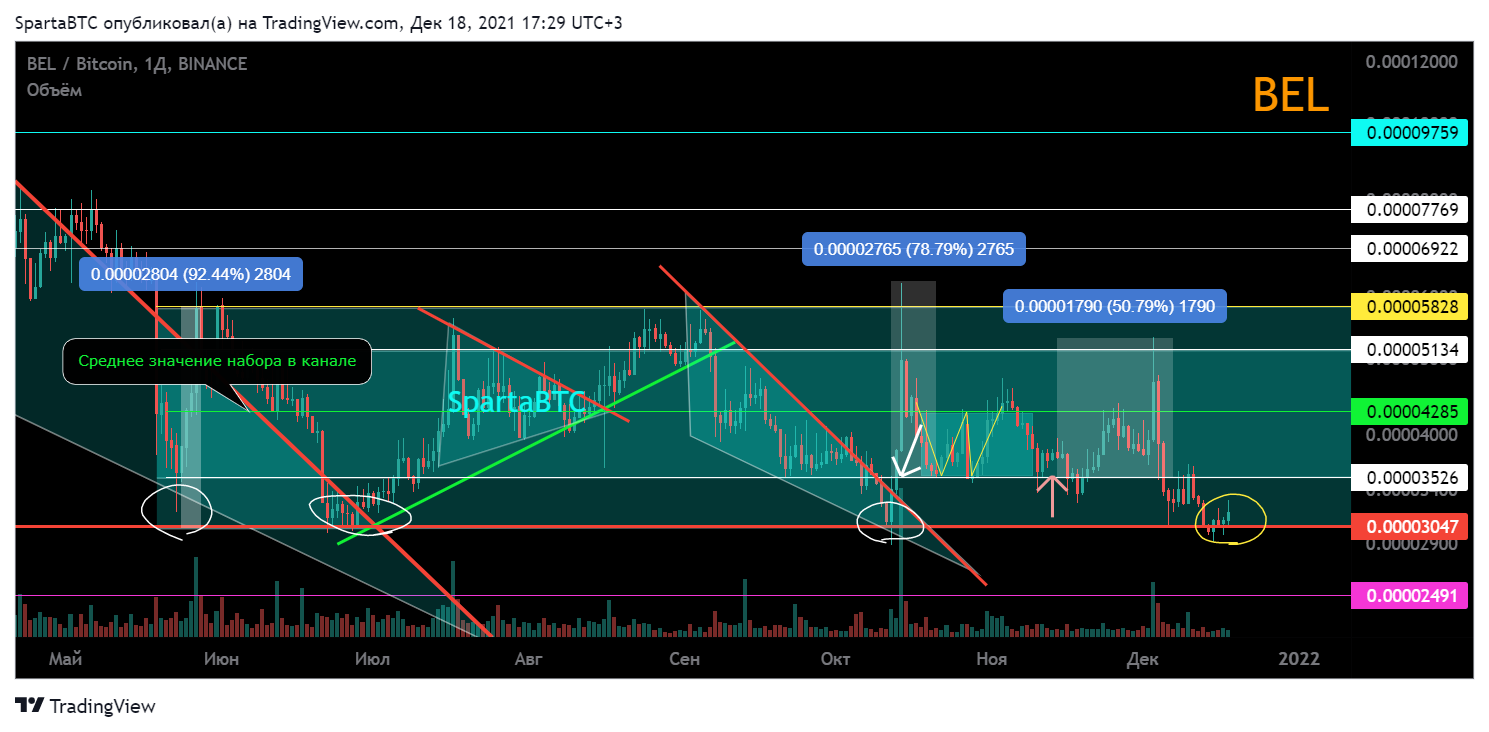
Task: Click the 92.44% measurement label
Action: click(x=191, y=273)
